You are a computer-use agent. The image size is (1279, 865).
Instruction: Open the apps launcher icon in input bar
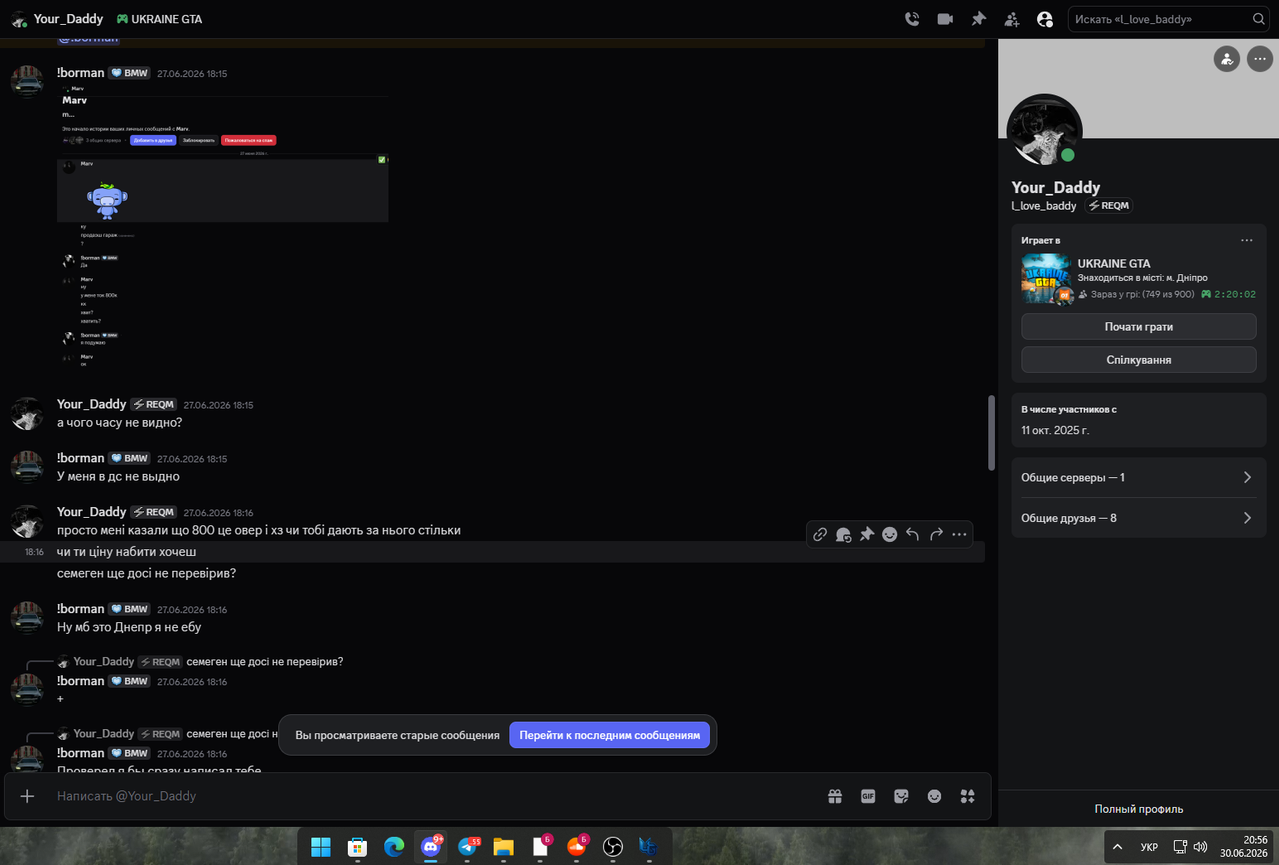coord(967,796)
